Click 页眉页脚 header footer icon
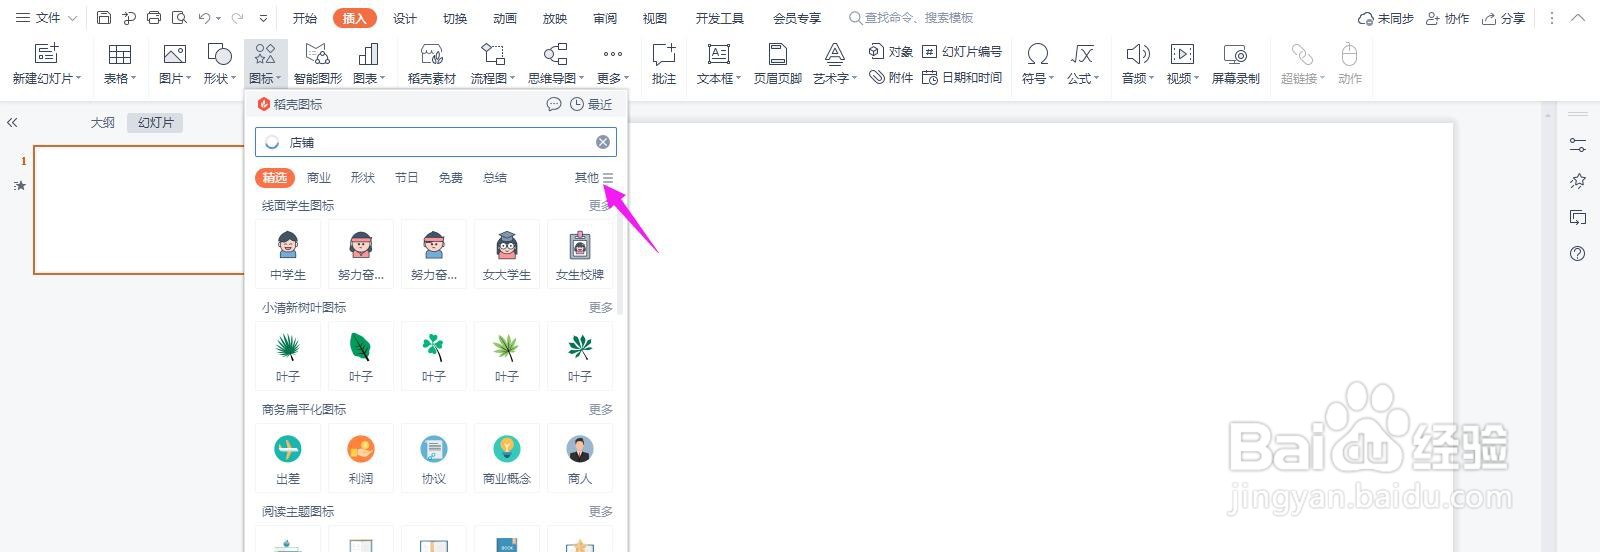The height and width of the screenshot is (552, 1600). click(777, 54)
